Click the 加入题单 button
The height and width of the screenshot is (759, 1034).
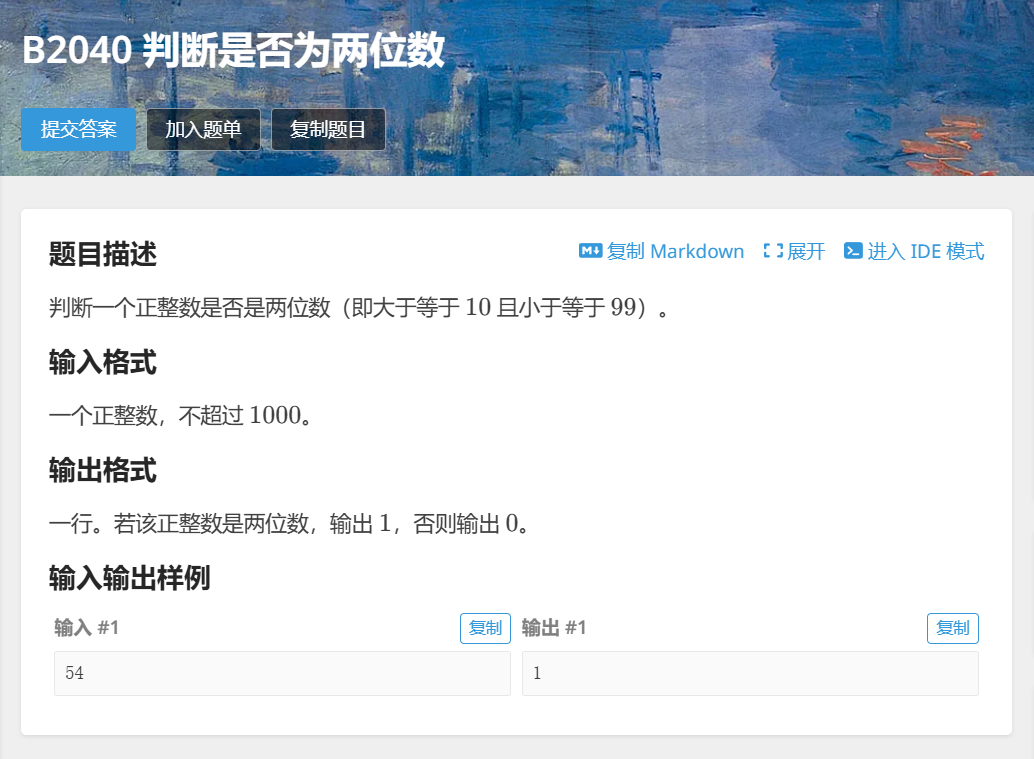pos(202,129)
